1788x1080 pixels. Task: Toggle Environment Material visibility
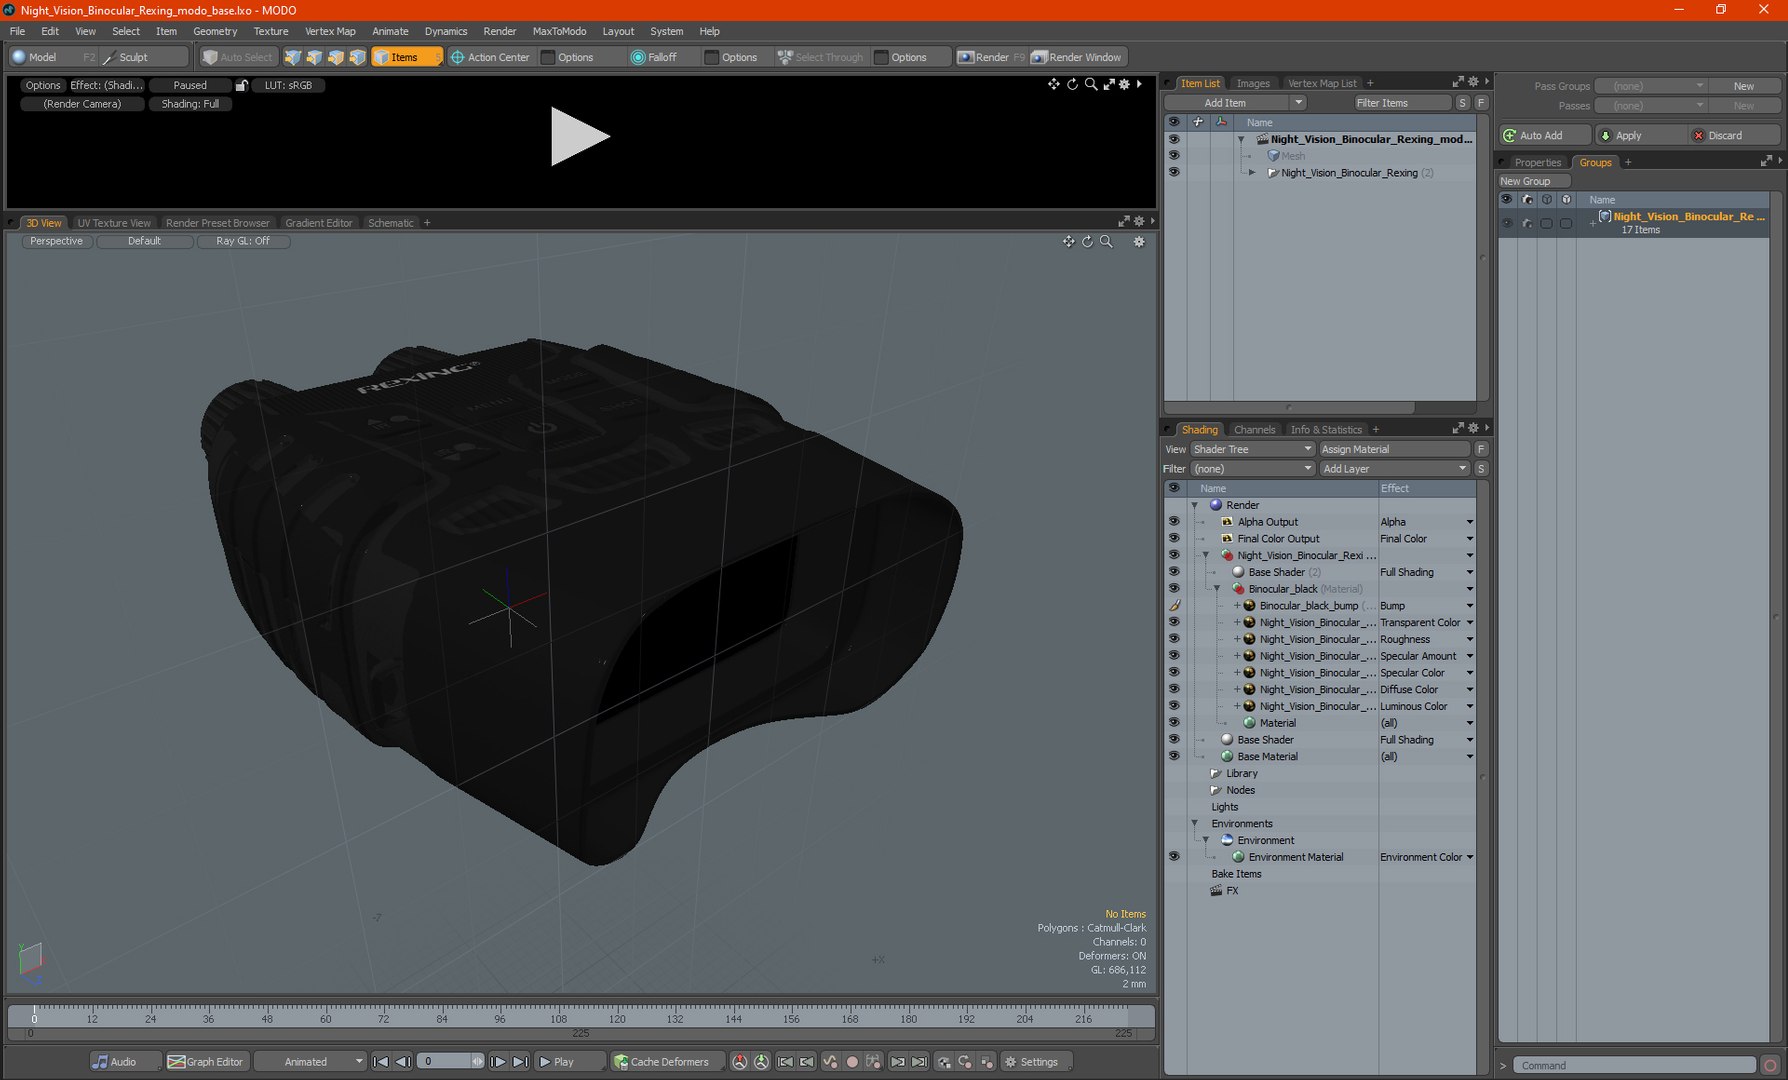(1174, 857)
